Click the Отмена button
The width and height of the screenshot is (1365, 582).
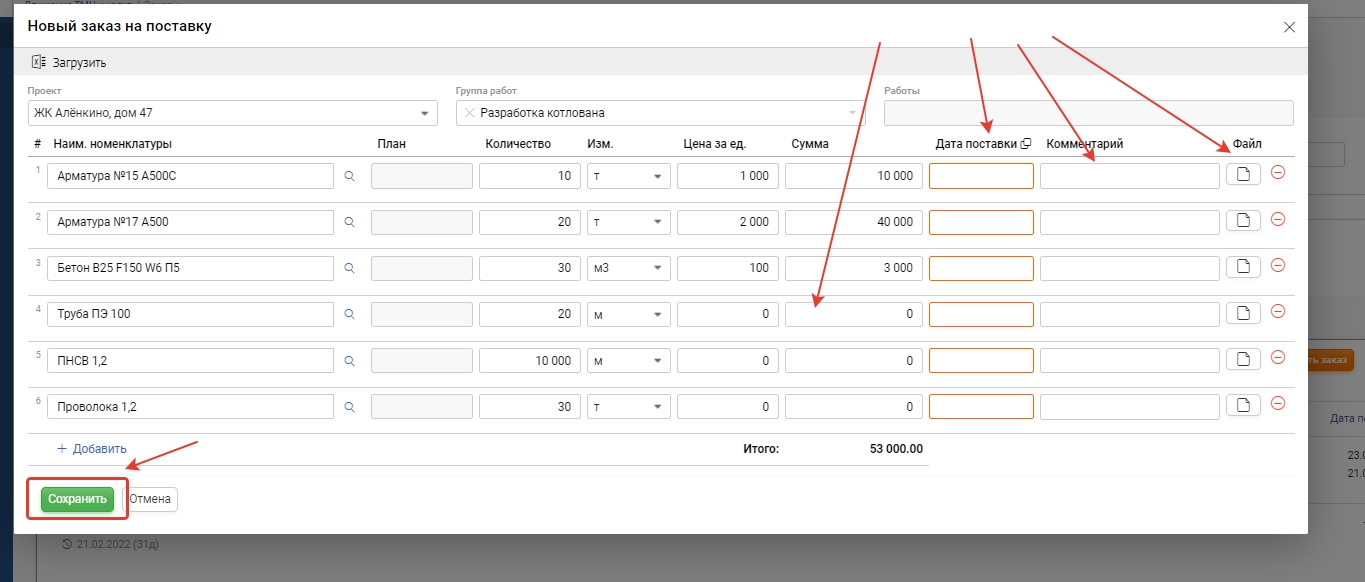coord(150,499)
